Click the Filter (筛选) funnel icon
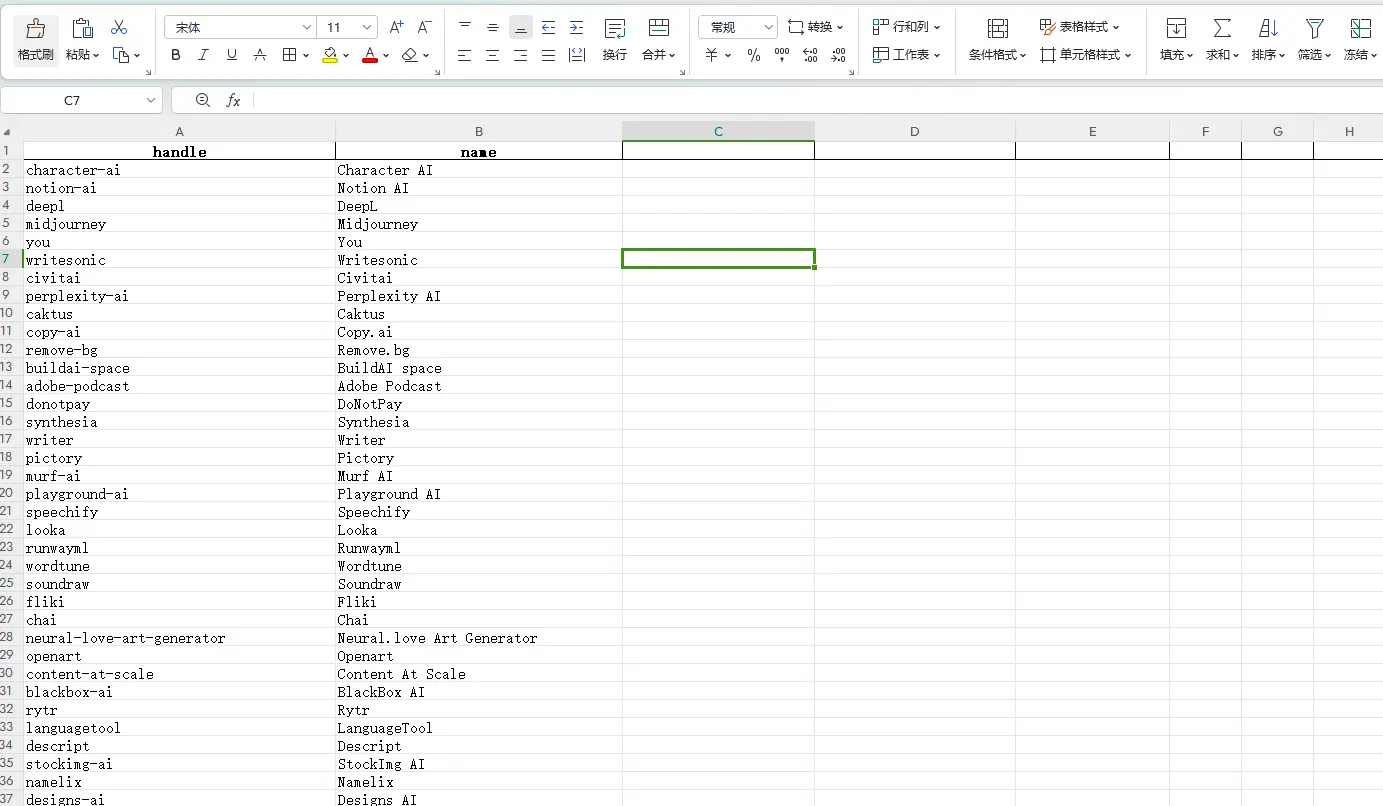 tap(1315, 28)
